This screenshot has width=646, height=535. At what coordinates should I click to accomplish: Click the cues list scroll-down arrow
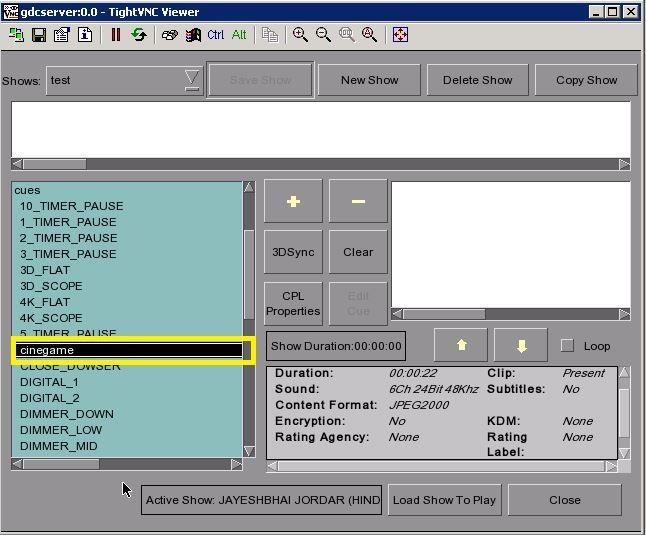pos(249,451)
